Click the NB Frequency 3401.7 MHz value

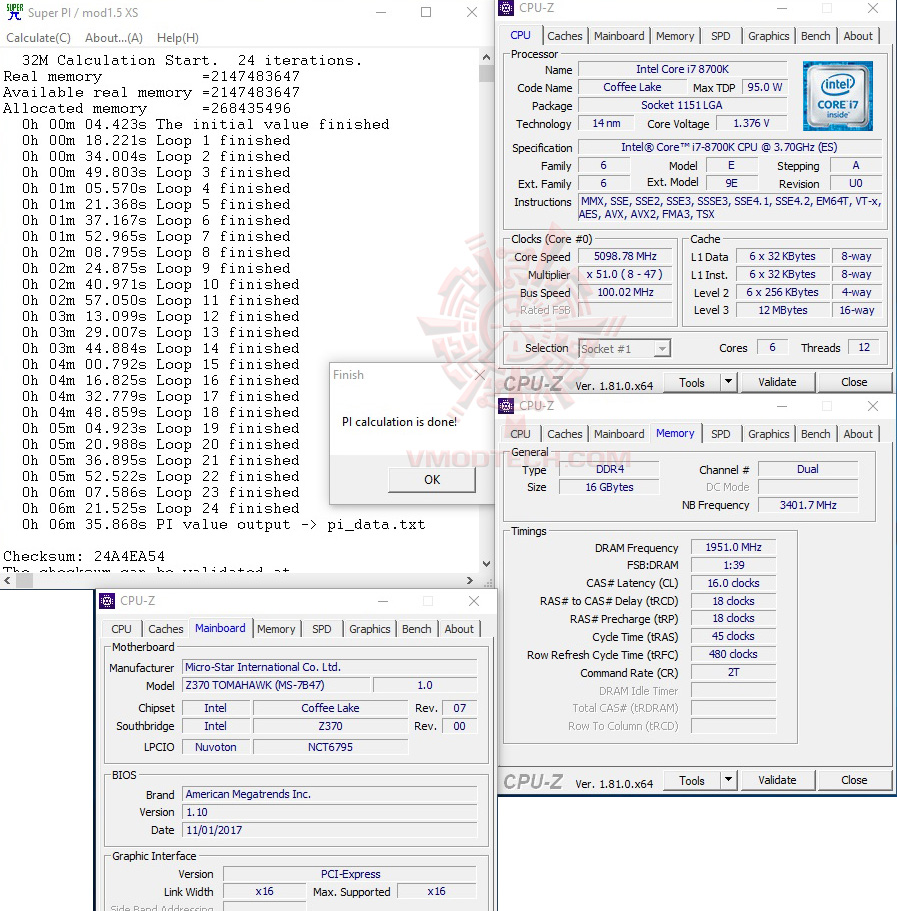pyautogui.click(x=808, y=505)
